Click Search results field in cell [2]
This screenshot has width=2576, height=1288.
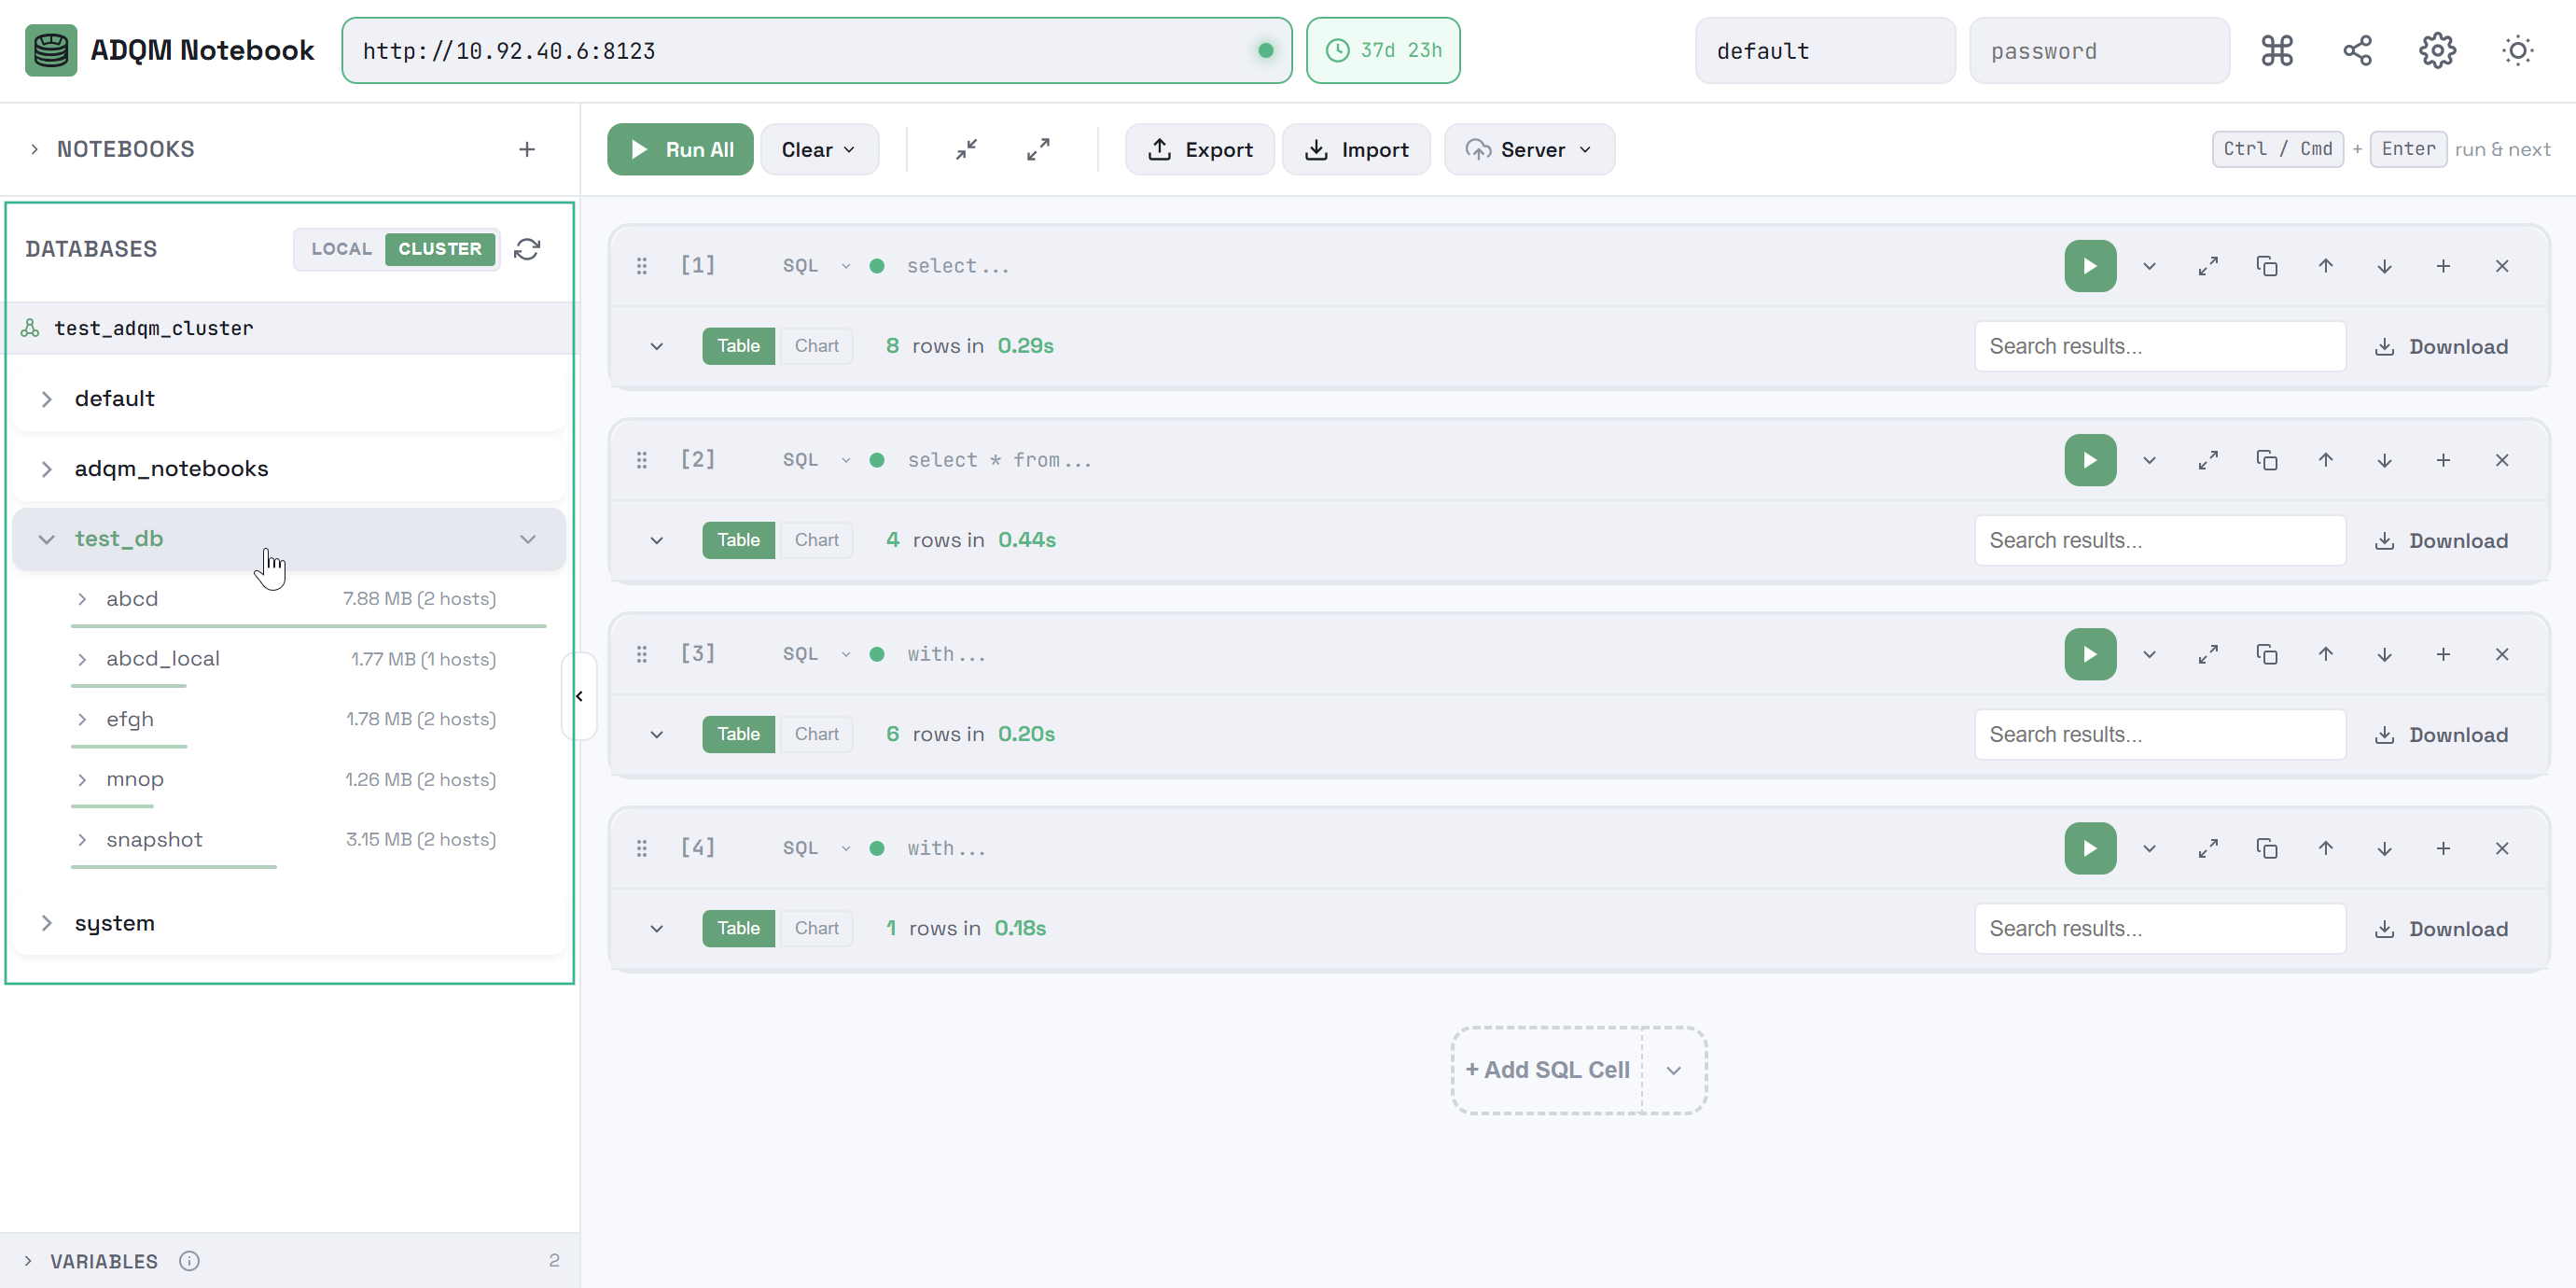click(2159, 540)
